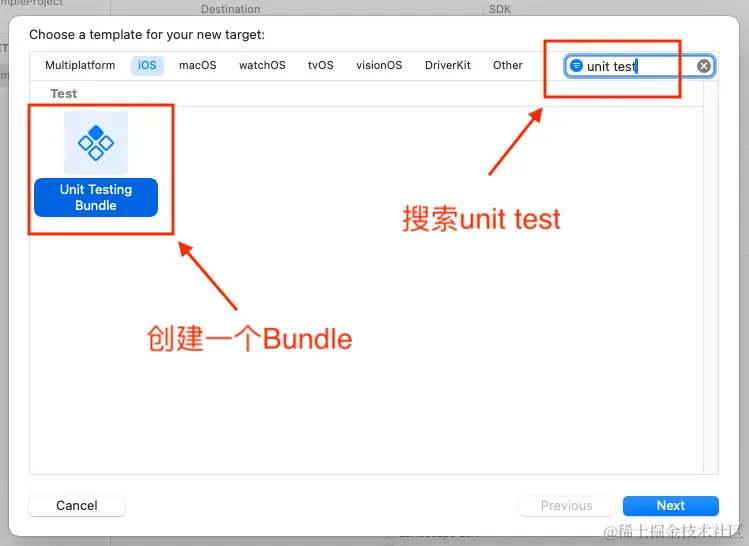
Task: Switch to the iOS platform tab
Action: [x=147, y=65]
